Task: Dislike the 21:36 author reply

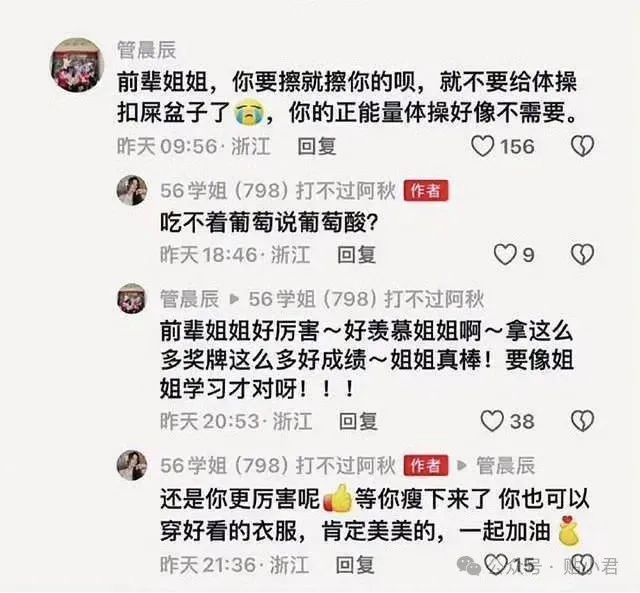Action: pyautogui.click(x=582, y=564)
